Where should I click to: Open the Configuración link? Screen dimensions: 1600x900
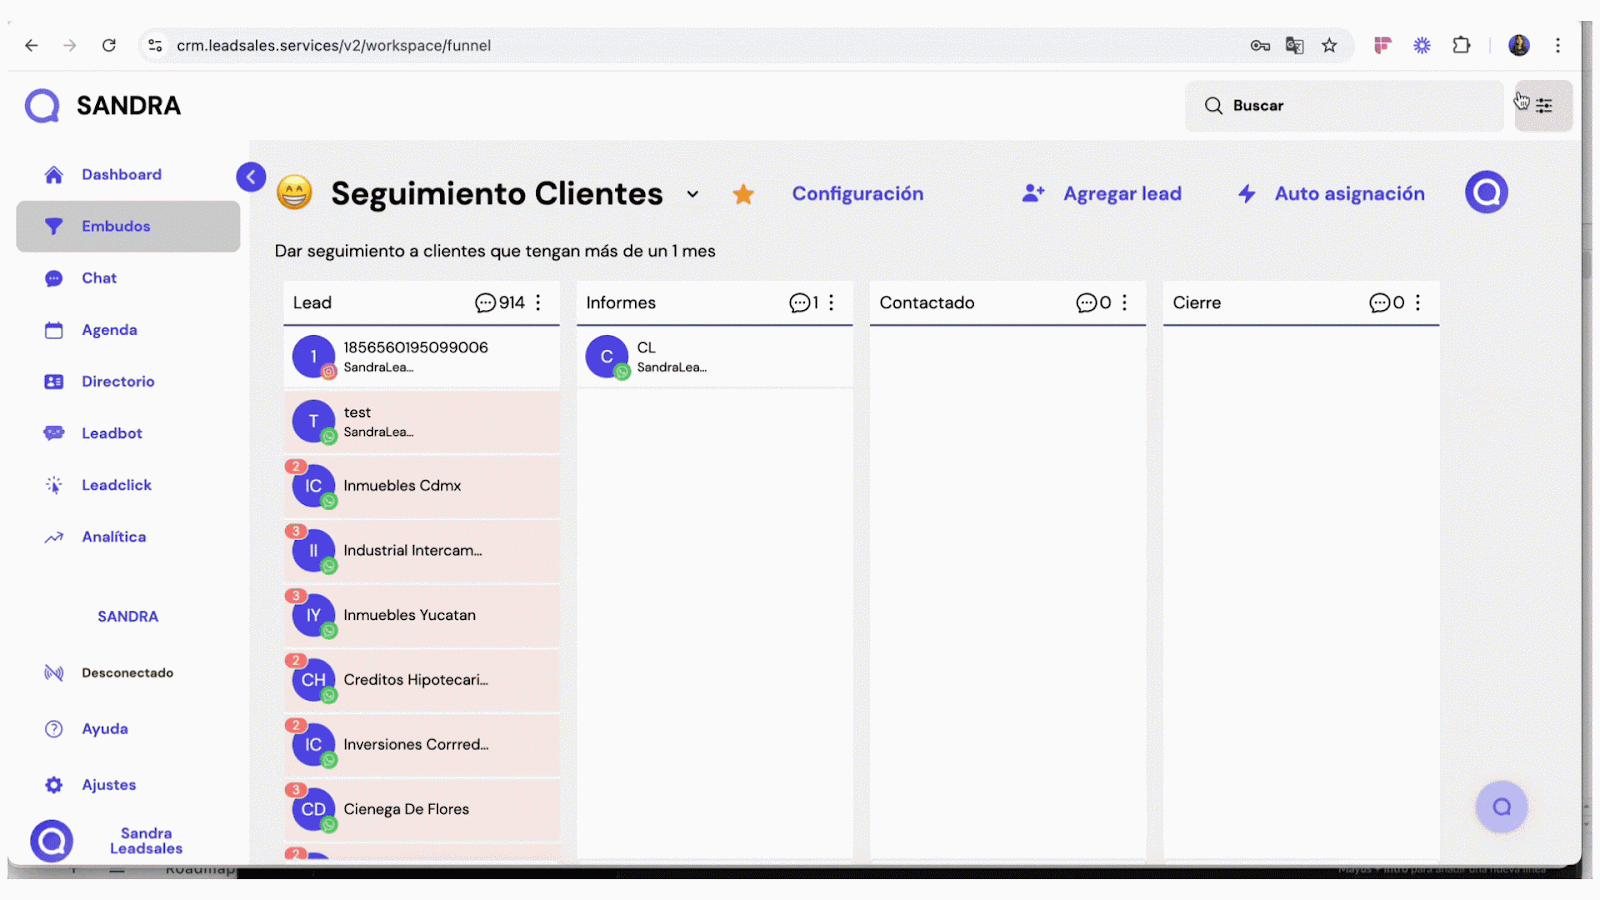(x=857, y=194)
